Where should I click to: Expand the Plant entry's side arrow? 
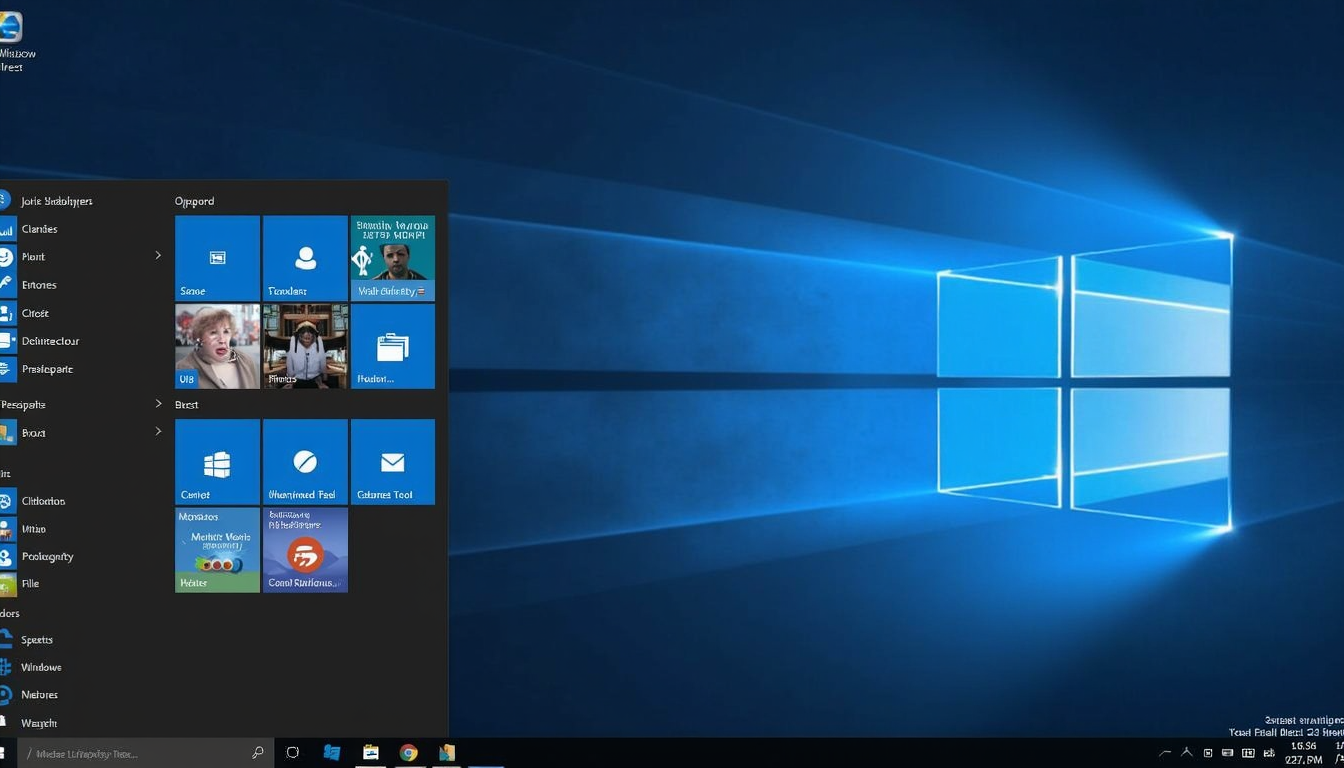click(157, 256)
